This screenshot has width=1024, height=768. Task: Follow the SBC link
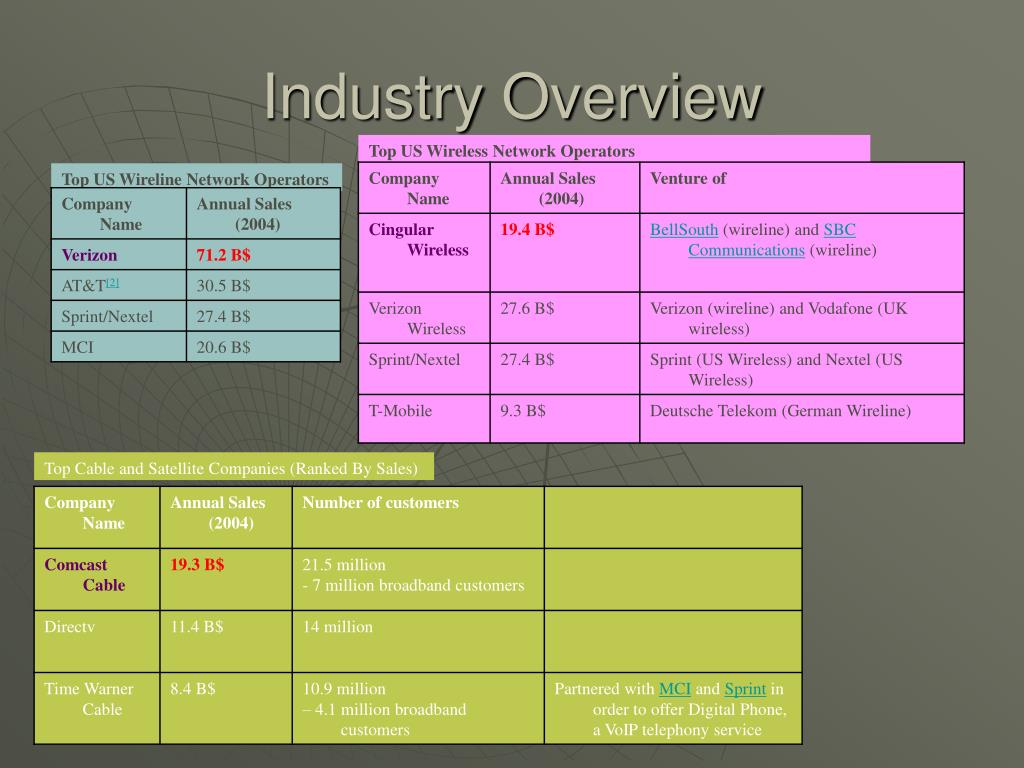(x=839, y=230)
